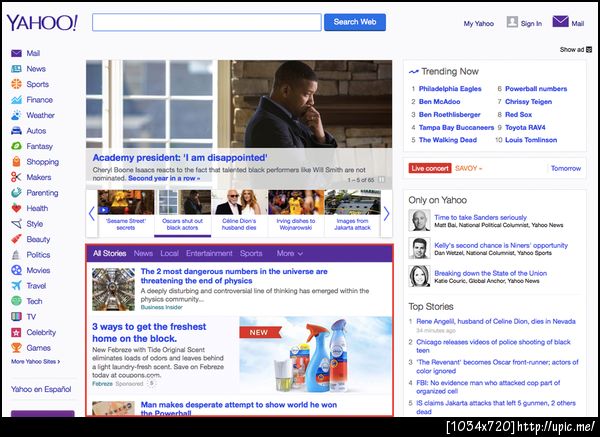Show previous carousel thumbnails with left arrow
Image resolution: width=600 pixels, height=437 pixels.
click(x=91, y=214)
